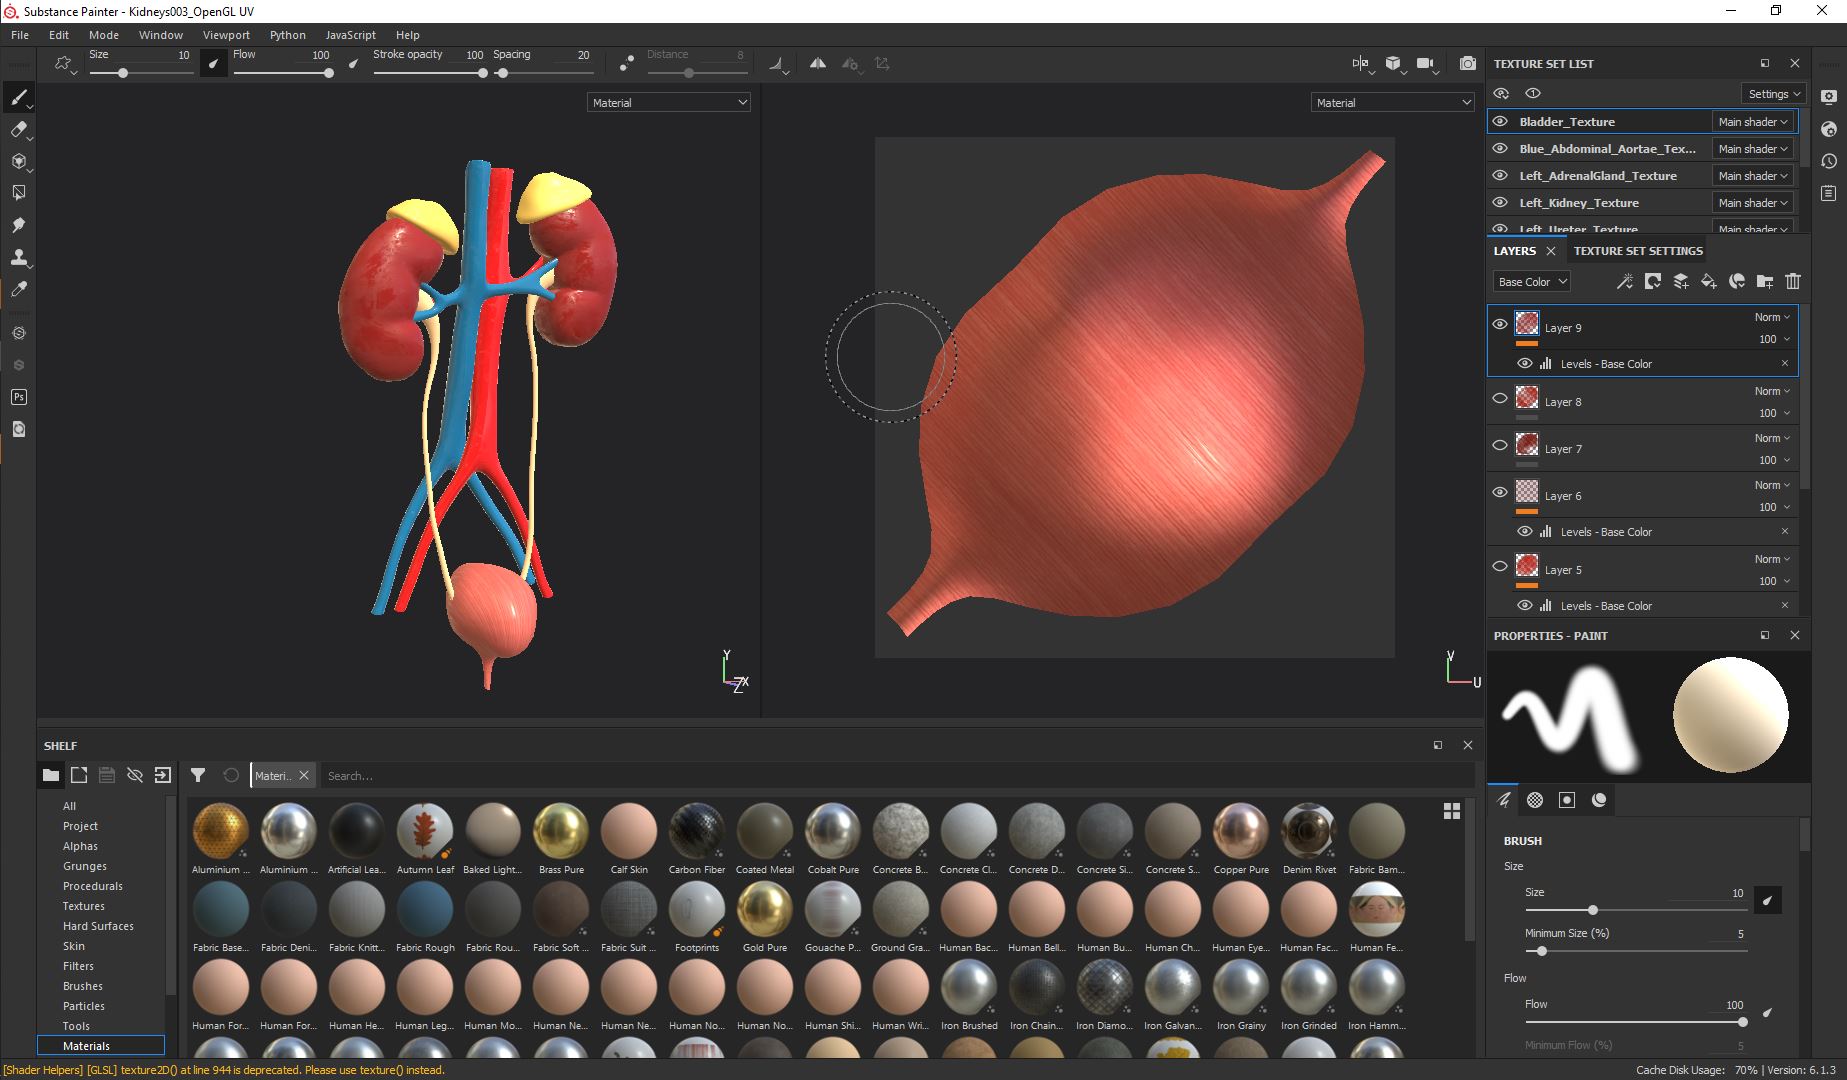The width and height of the screenshot is (1847, 1080).
Task: Add a new folder in Layers panel
Action: click(x=1765, y=282)
